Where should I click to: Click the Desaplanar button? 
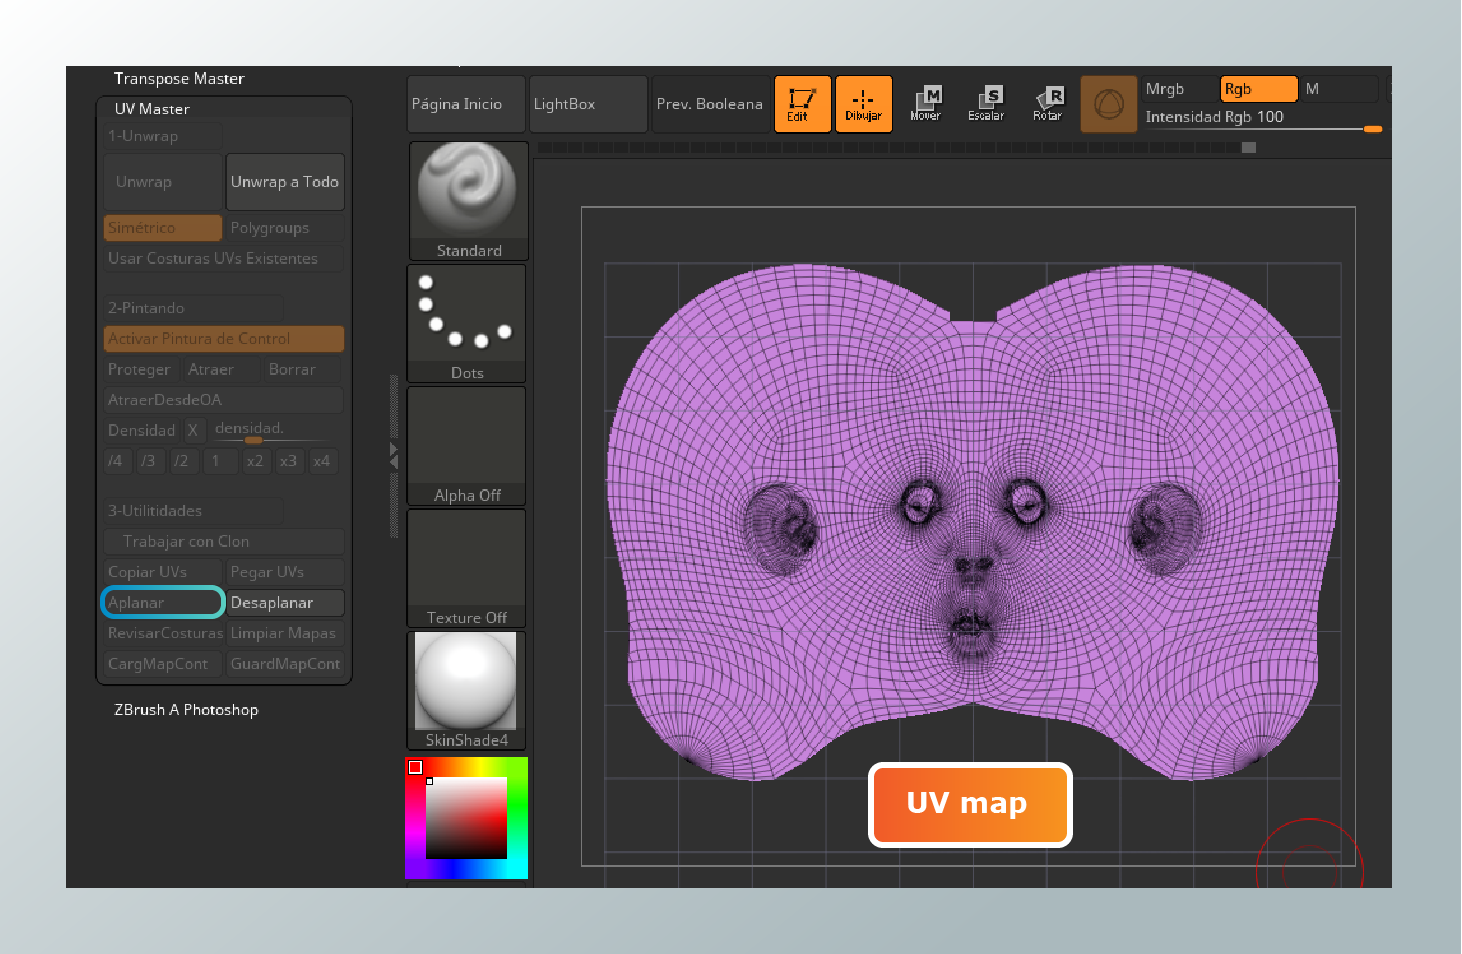(x=285, y=602)
